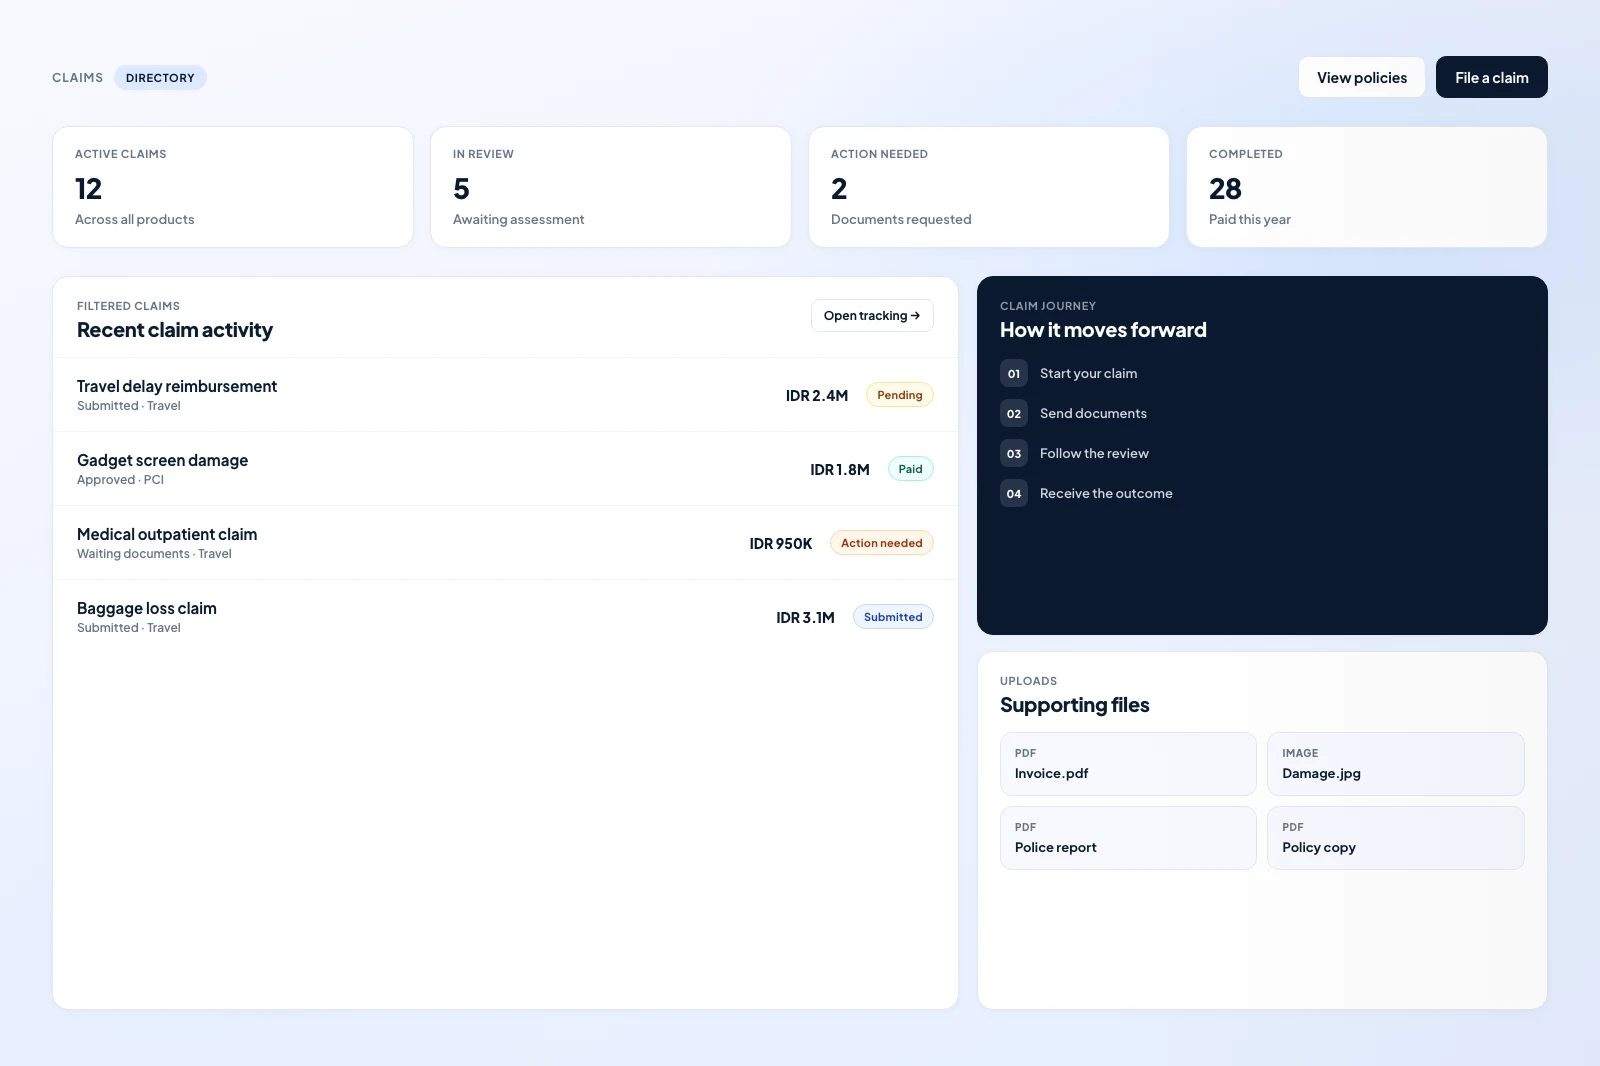Viewport: 1600px width, 1066px height.
Task: Click the View policies button
Action: 1361,77
